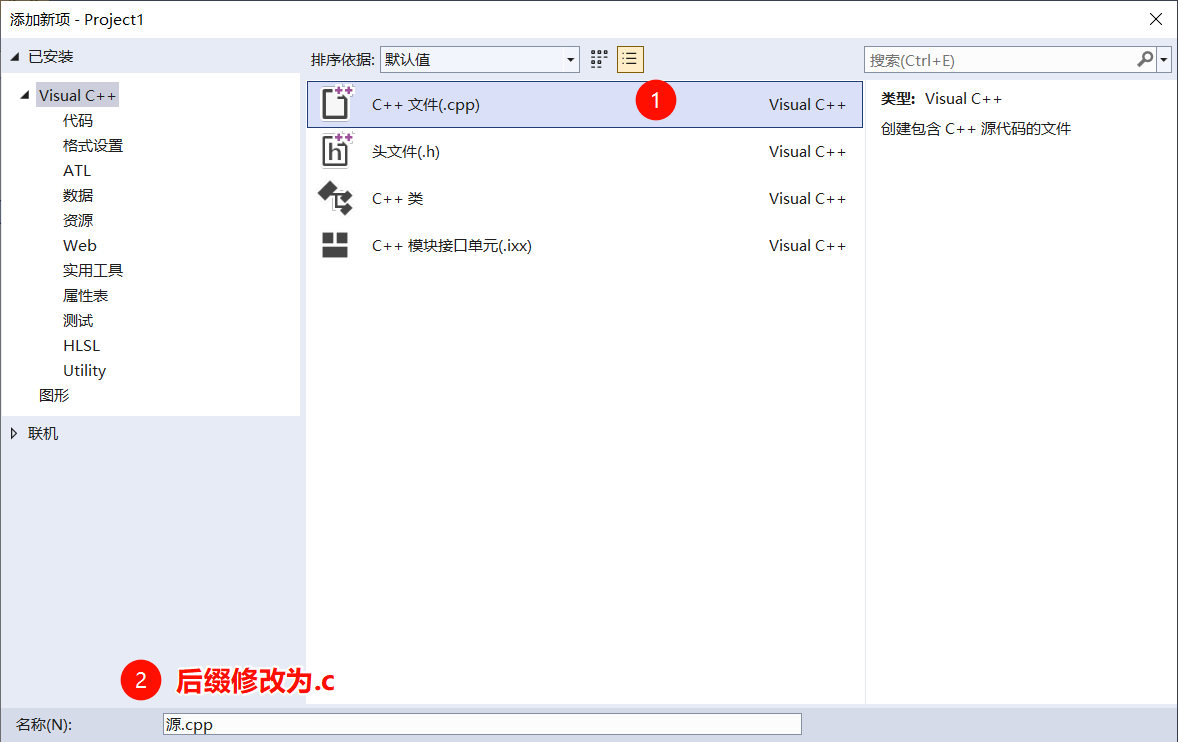Select 资源 category
The width and height of the screenshot is (1178, 742).
[x=77, y=220]
